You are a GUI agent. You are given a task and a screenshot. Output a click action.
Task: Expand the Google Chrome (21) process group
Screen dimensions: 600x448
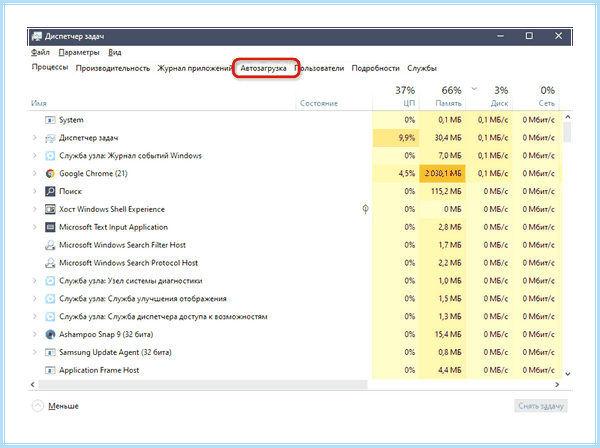34,174
